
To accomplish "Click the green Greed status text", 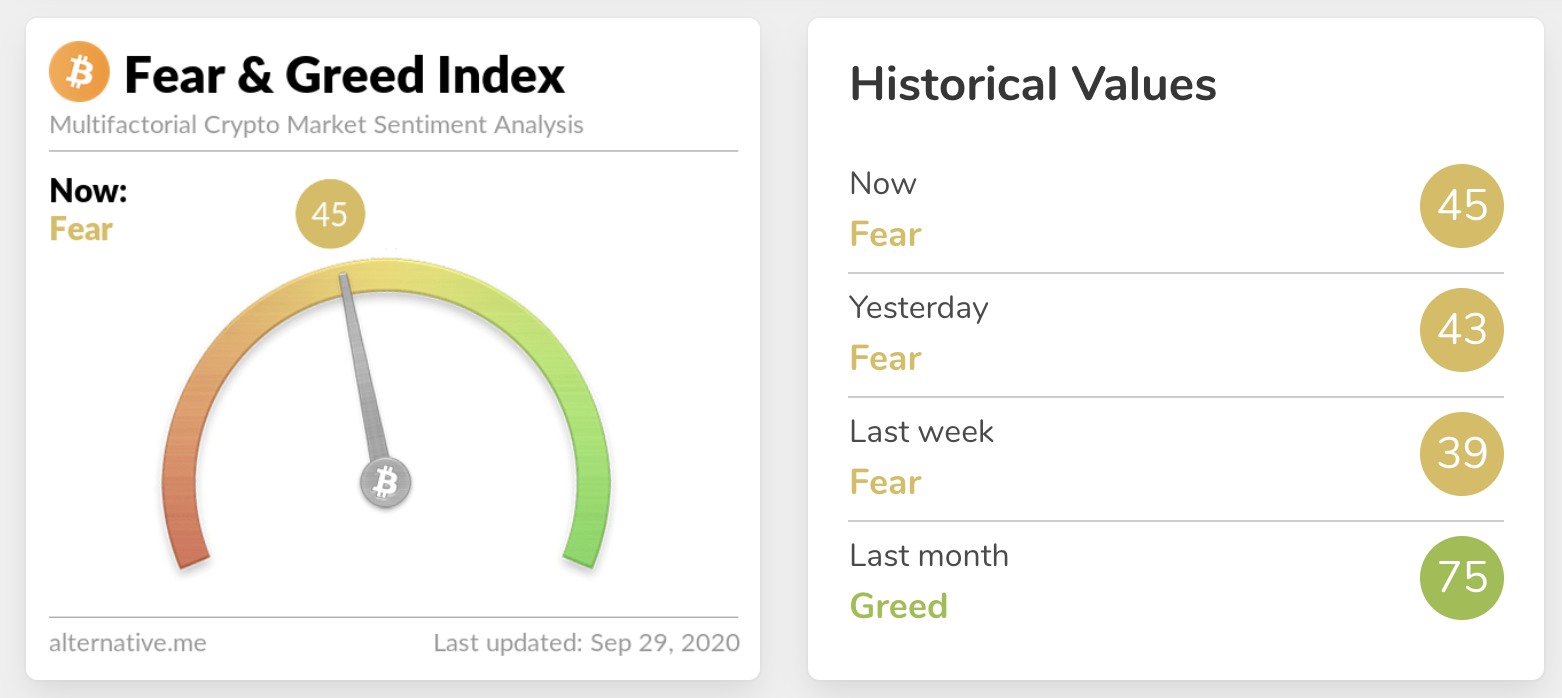I will pos(898,606).
